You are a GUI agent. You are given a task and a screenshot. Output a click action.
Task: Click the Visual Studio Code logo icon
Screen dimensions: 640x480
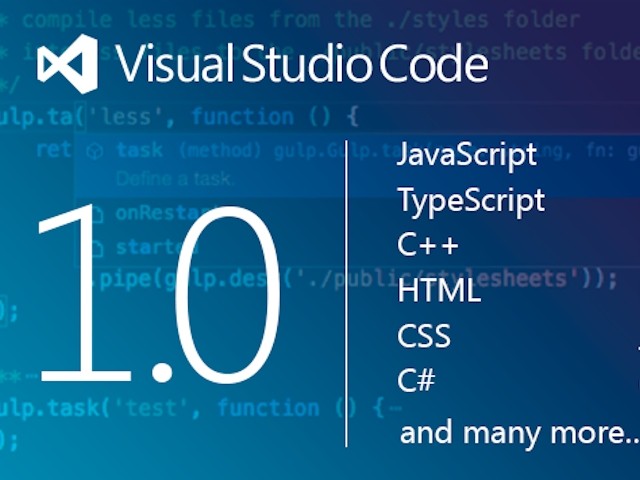tap(67, 64)
